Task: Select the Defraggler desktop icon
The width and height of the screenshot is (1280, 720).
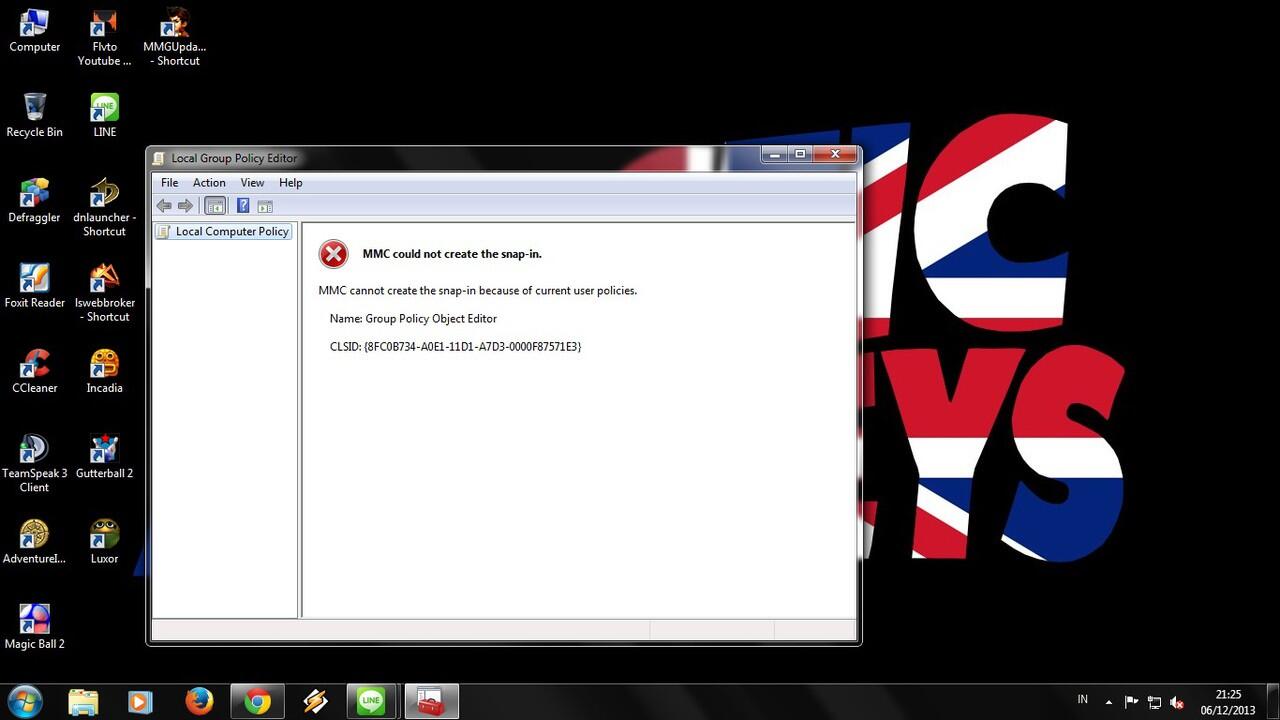Action: coord(34,200)
